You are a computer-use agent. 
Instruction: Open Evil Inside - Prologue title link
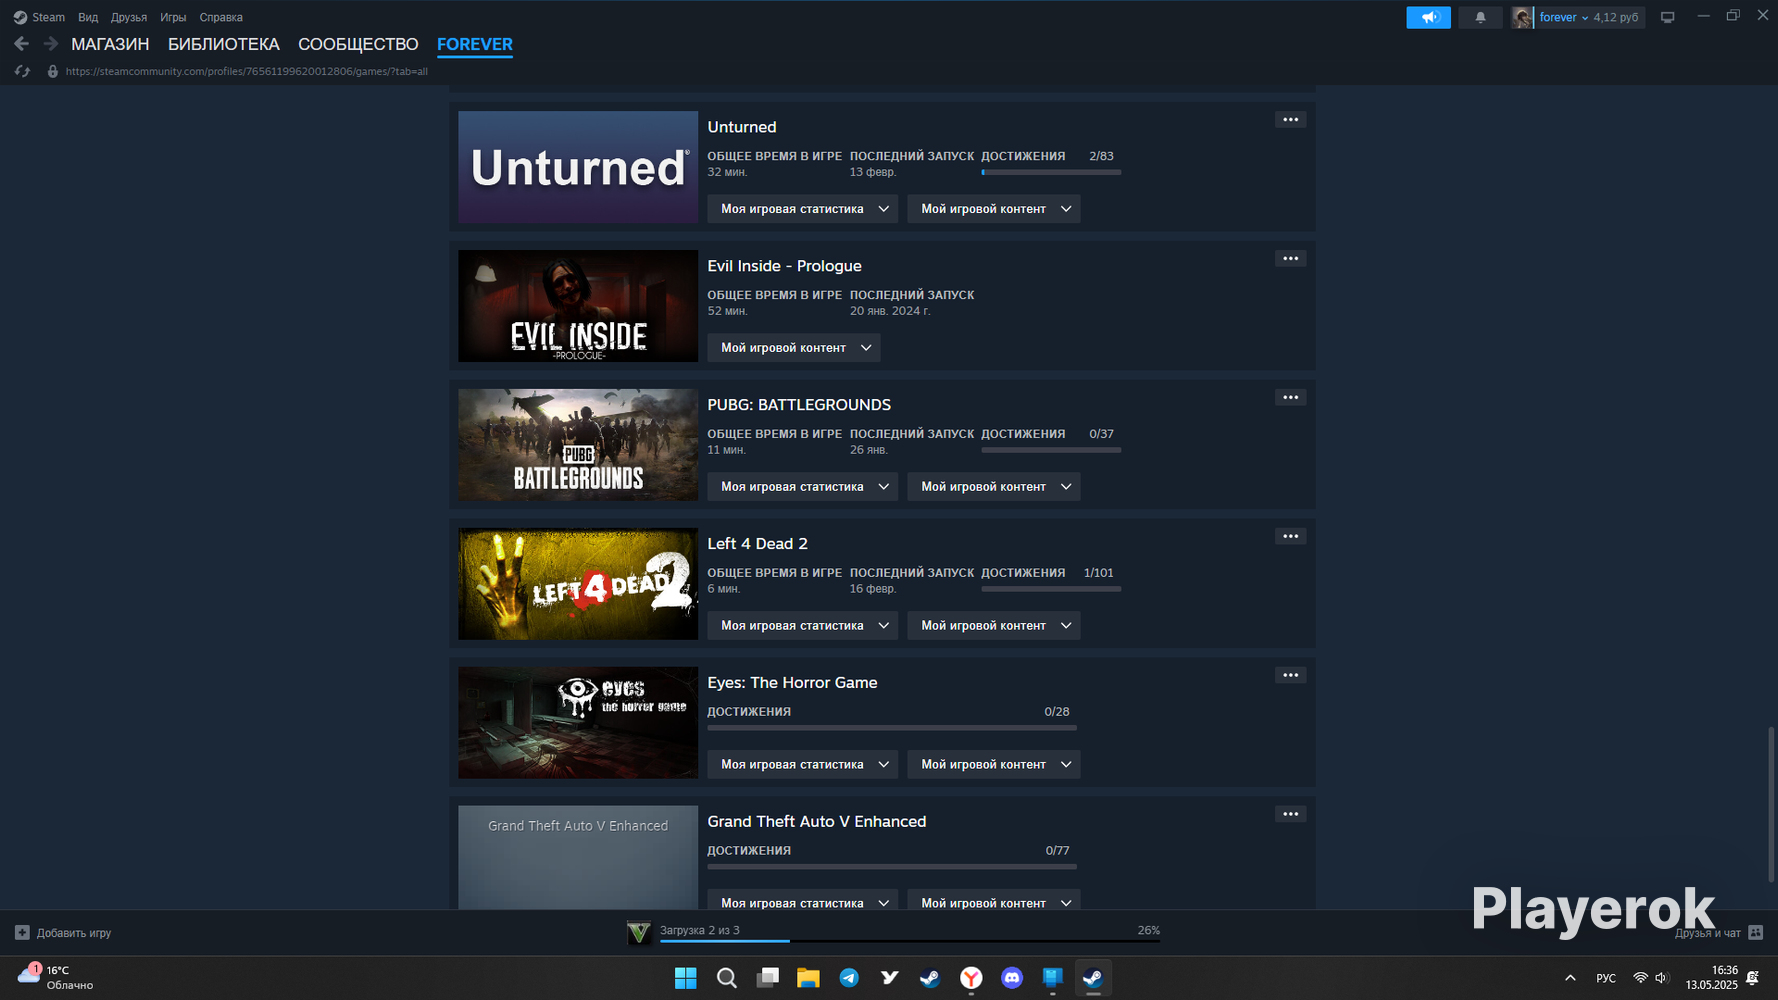[x=785, y=266]
